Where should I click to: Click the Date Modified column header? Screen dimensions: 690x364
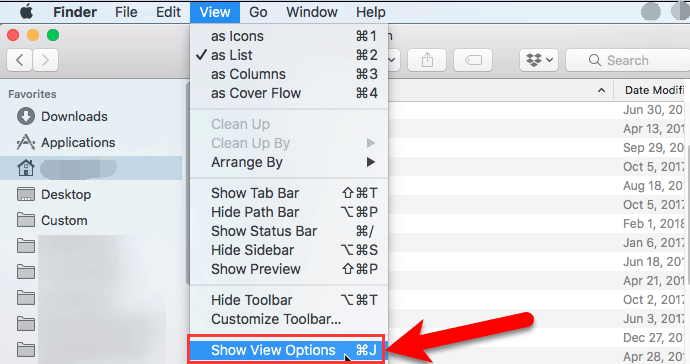tap(654, 90)
